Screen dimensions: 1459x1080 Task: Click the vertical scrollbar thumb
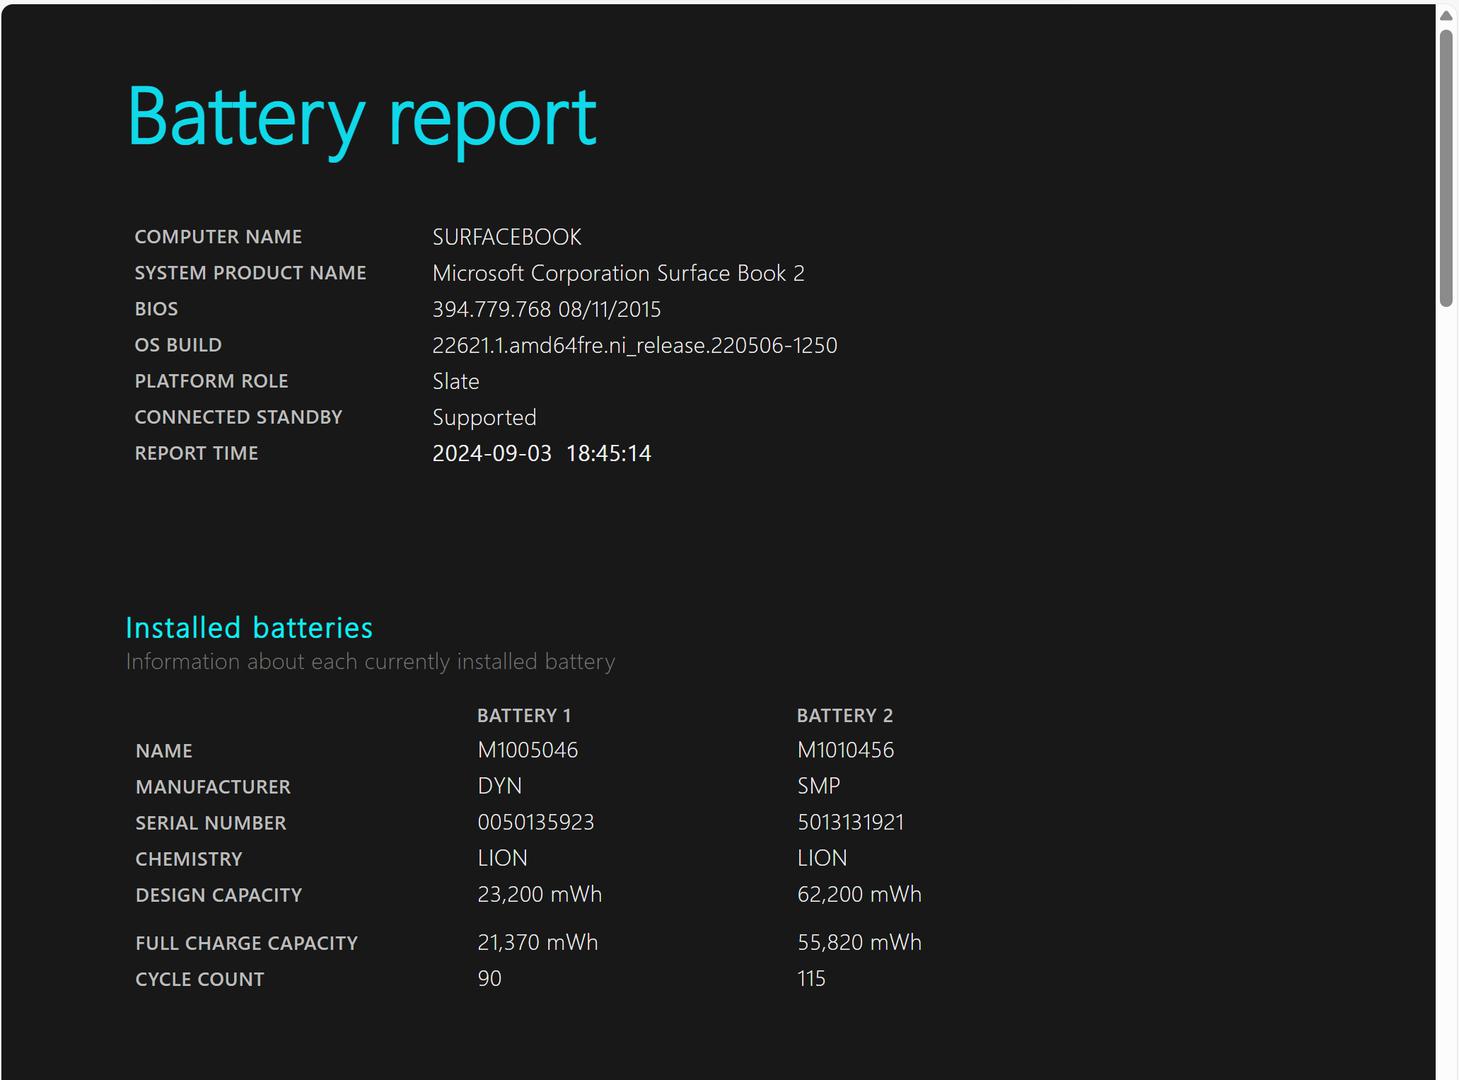[x=1446, y=168]
